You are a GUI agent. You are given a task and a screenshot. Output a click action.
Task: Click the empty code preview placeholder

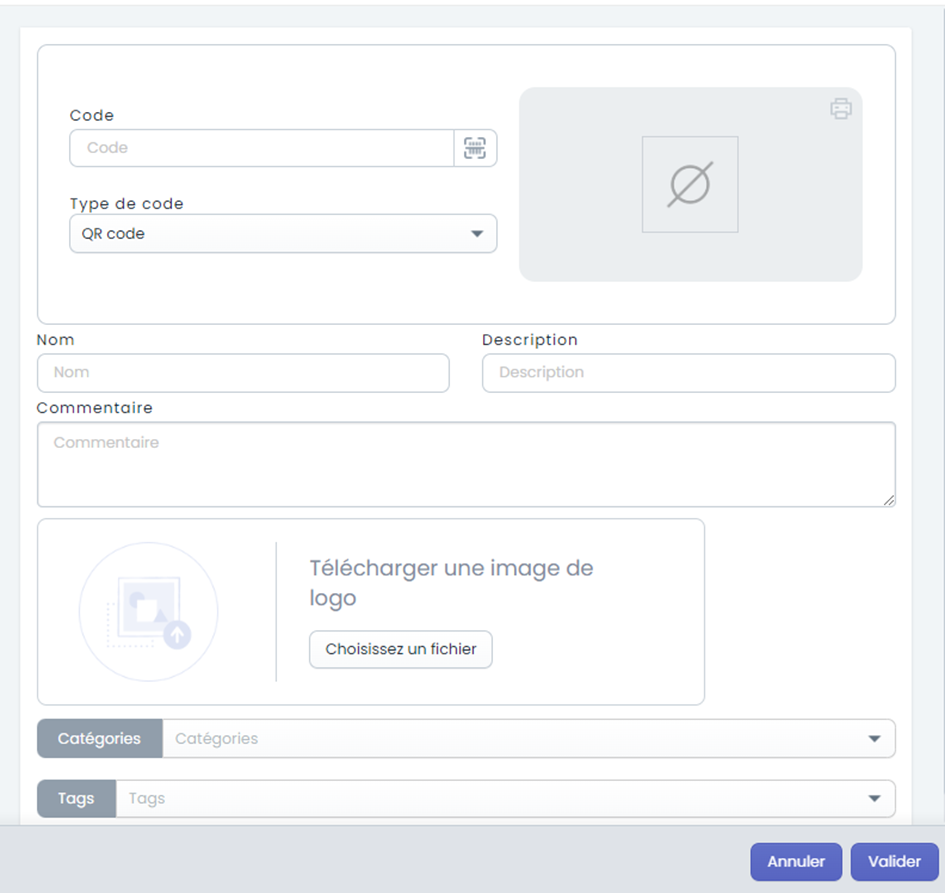pyautogui.click(x=690, y=184)
